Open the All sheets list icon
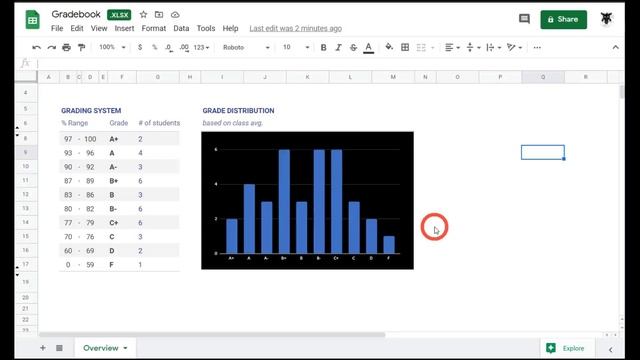The height and width of the screenshot is (360, 640). [60, 348]
